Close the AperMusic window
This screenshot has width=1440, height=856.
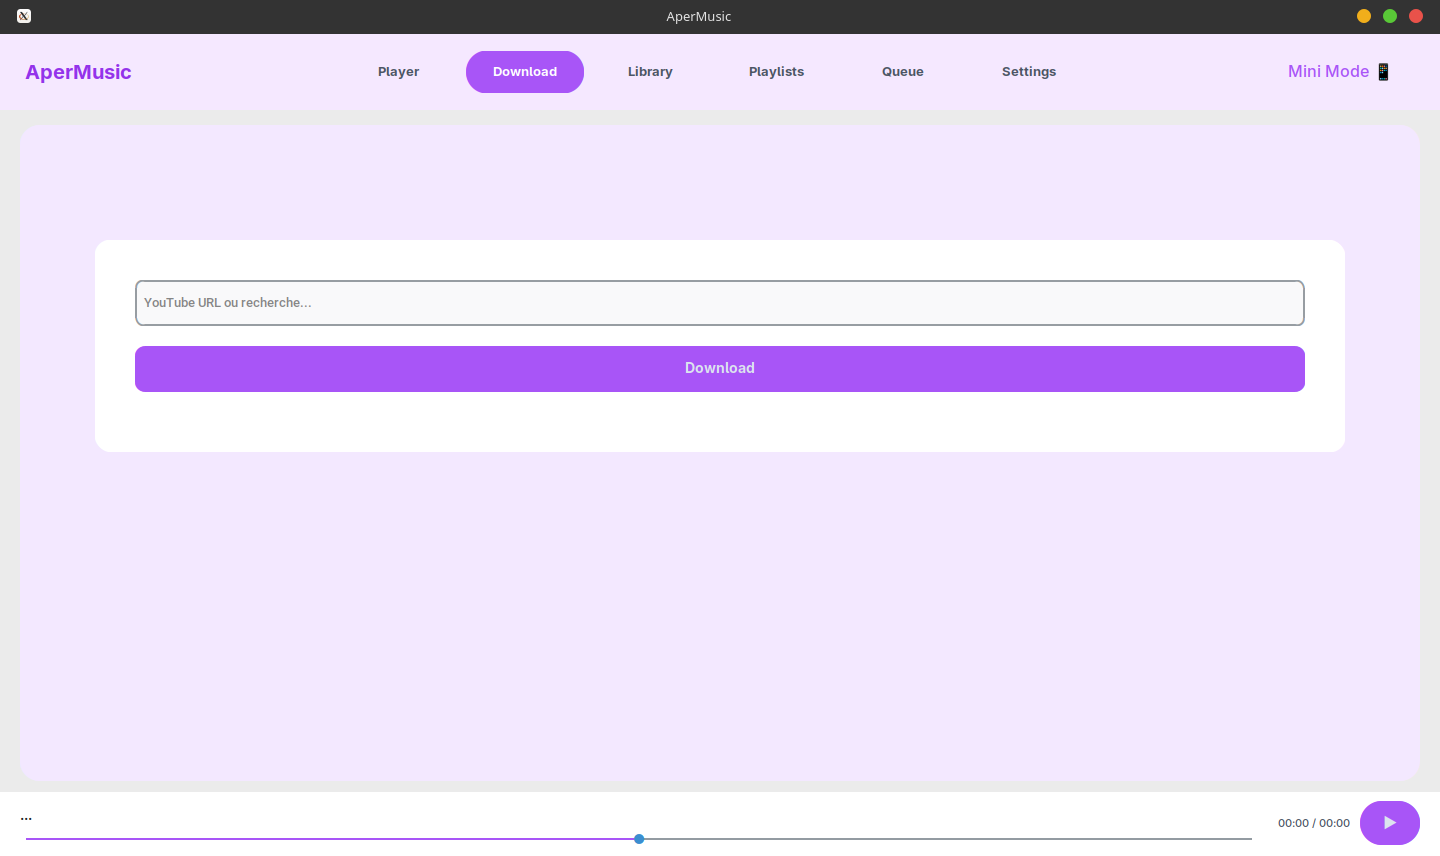tap(1416, 16)
